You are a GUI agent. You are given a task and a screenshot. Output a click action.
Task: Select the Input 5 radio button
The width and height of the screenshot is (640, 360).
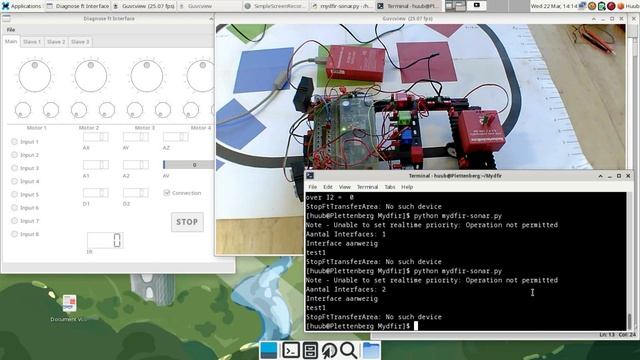coord(14,195)
